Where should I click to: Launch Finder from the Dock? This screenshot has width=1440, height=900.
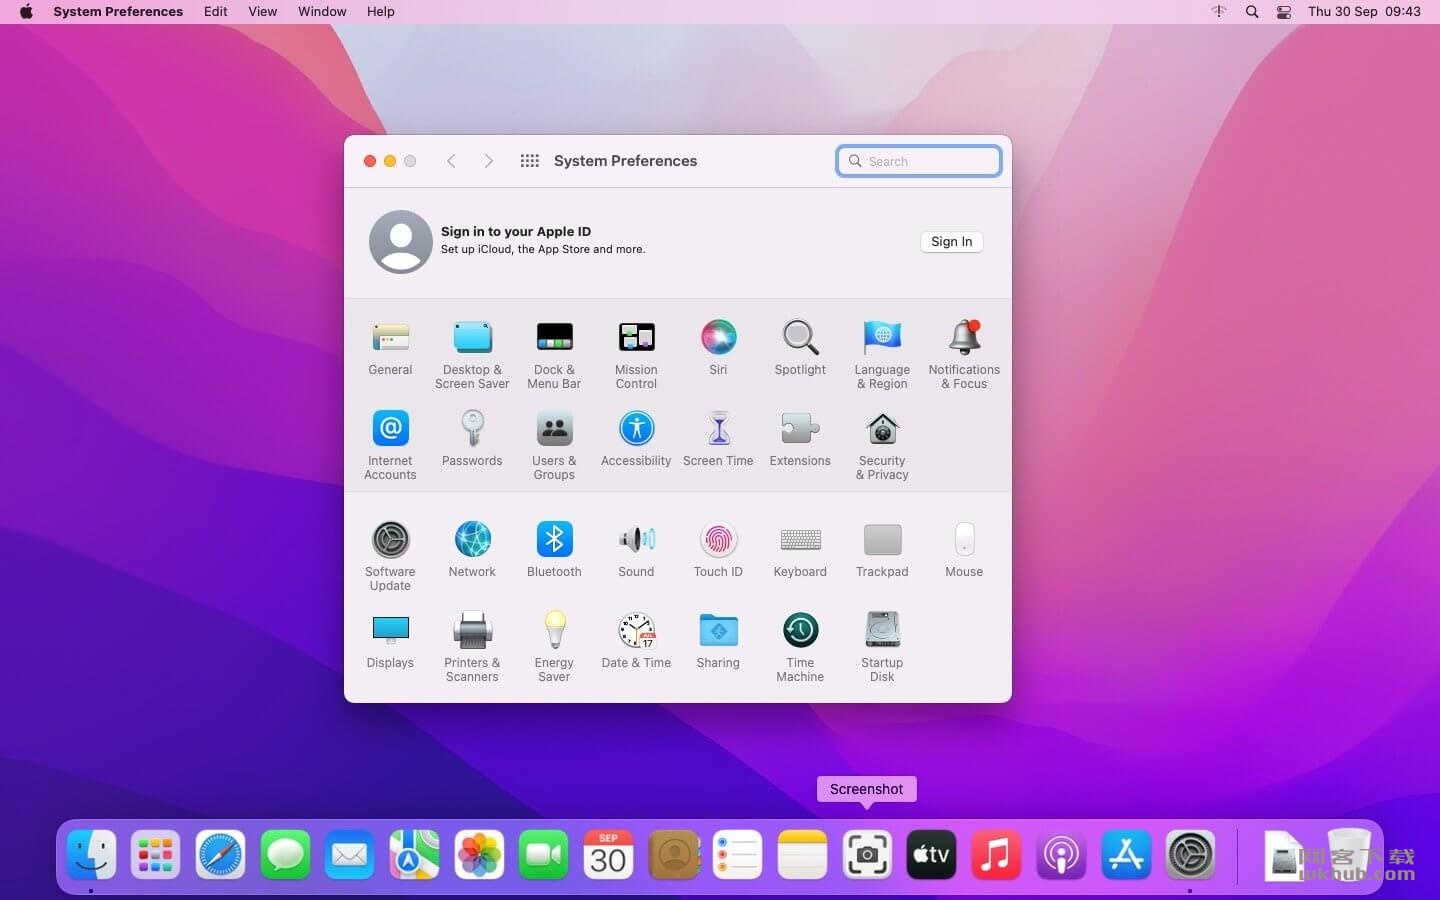91,855
